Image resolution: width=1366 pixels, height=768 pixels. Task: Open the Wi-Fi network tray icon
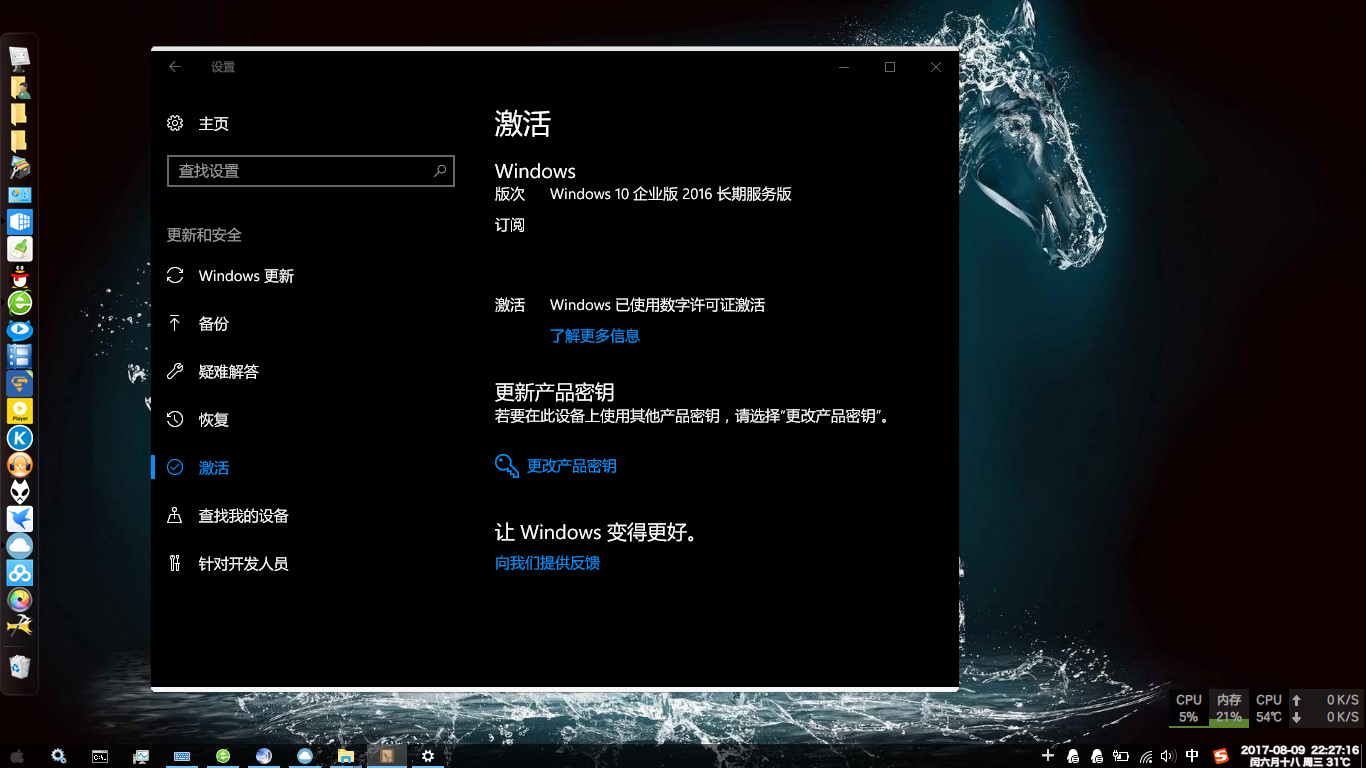1146,756
